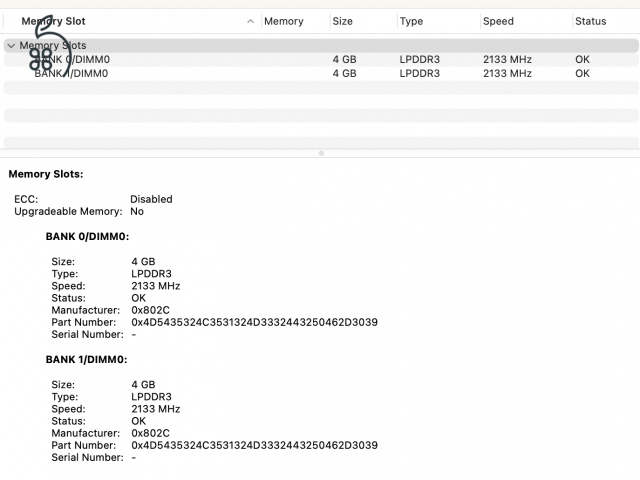Select the Memory Slots group row
The width and height of the screenshot is (640, 480).
200,45
